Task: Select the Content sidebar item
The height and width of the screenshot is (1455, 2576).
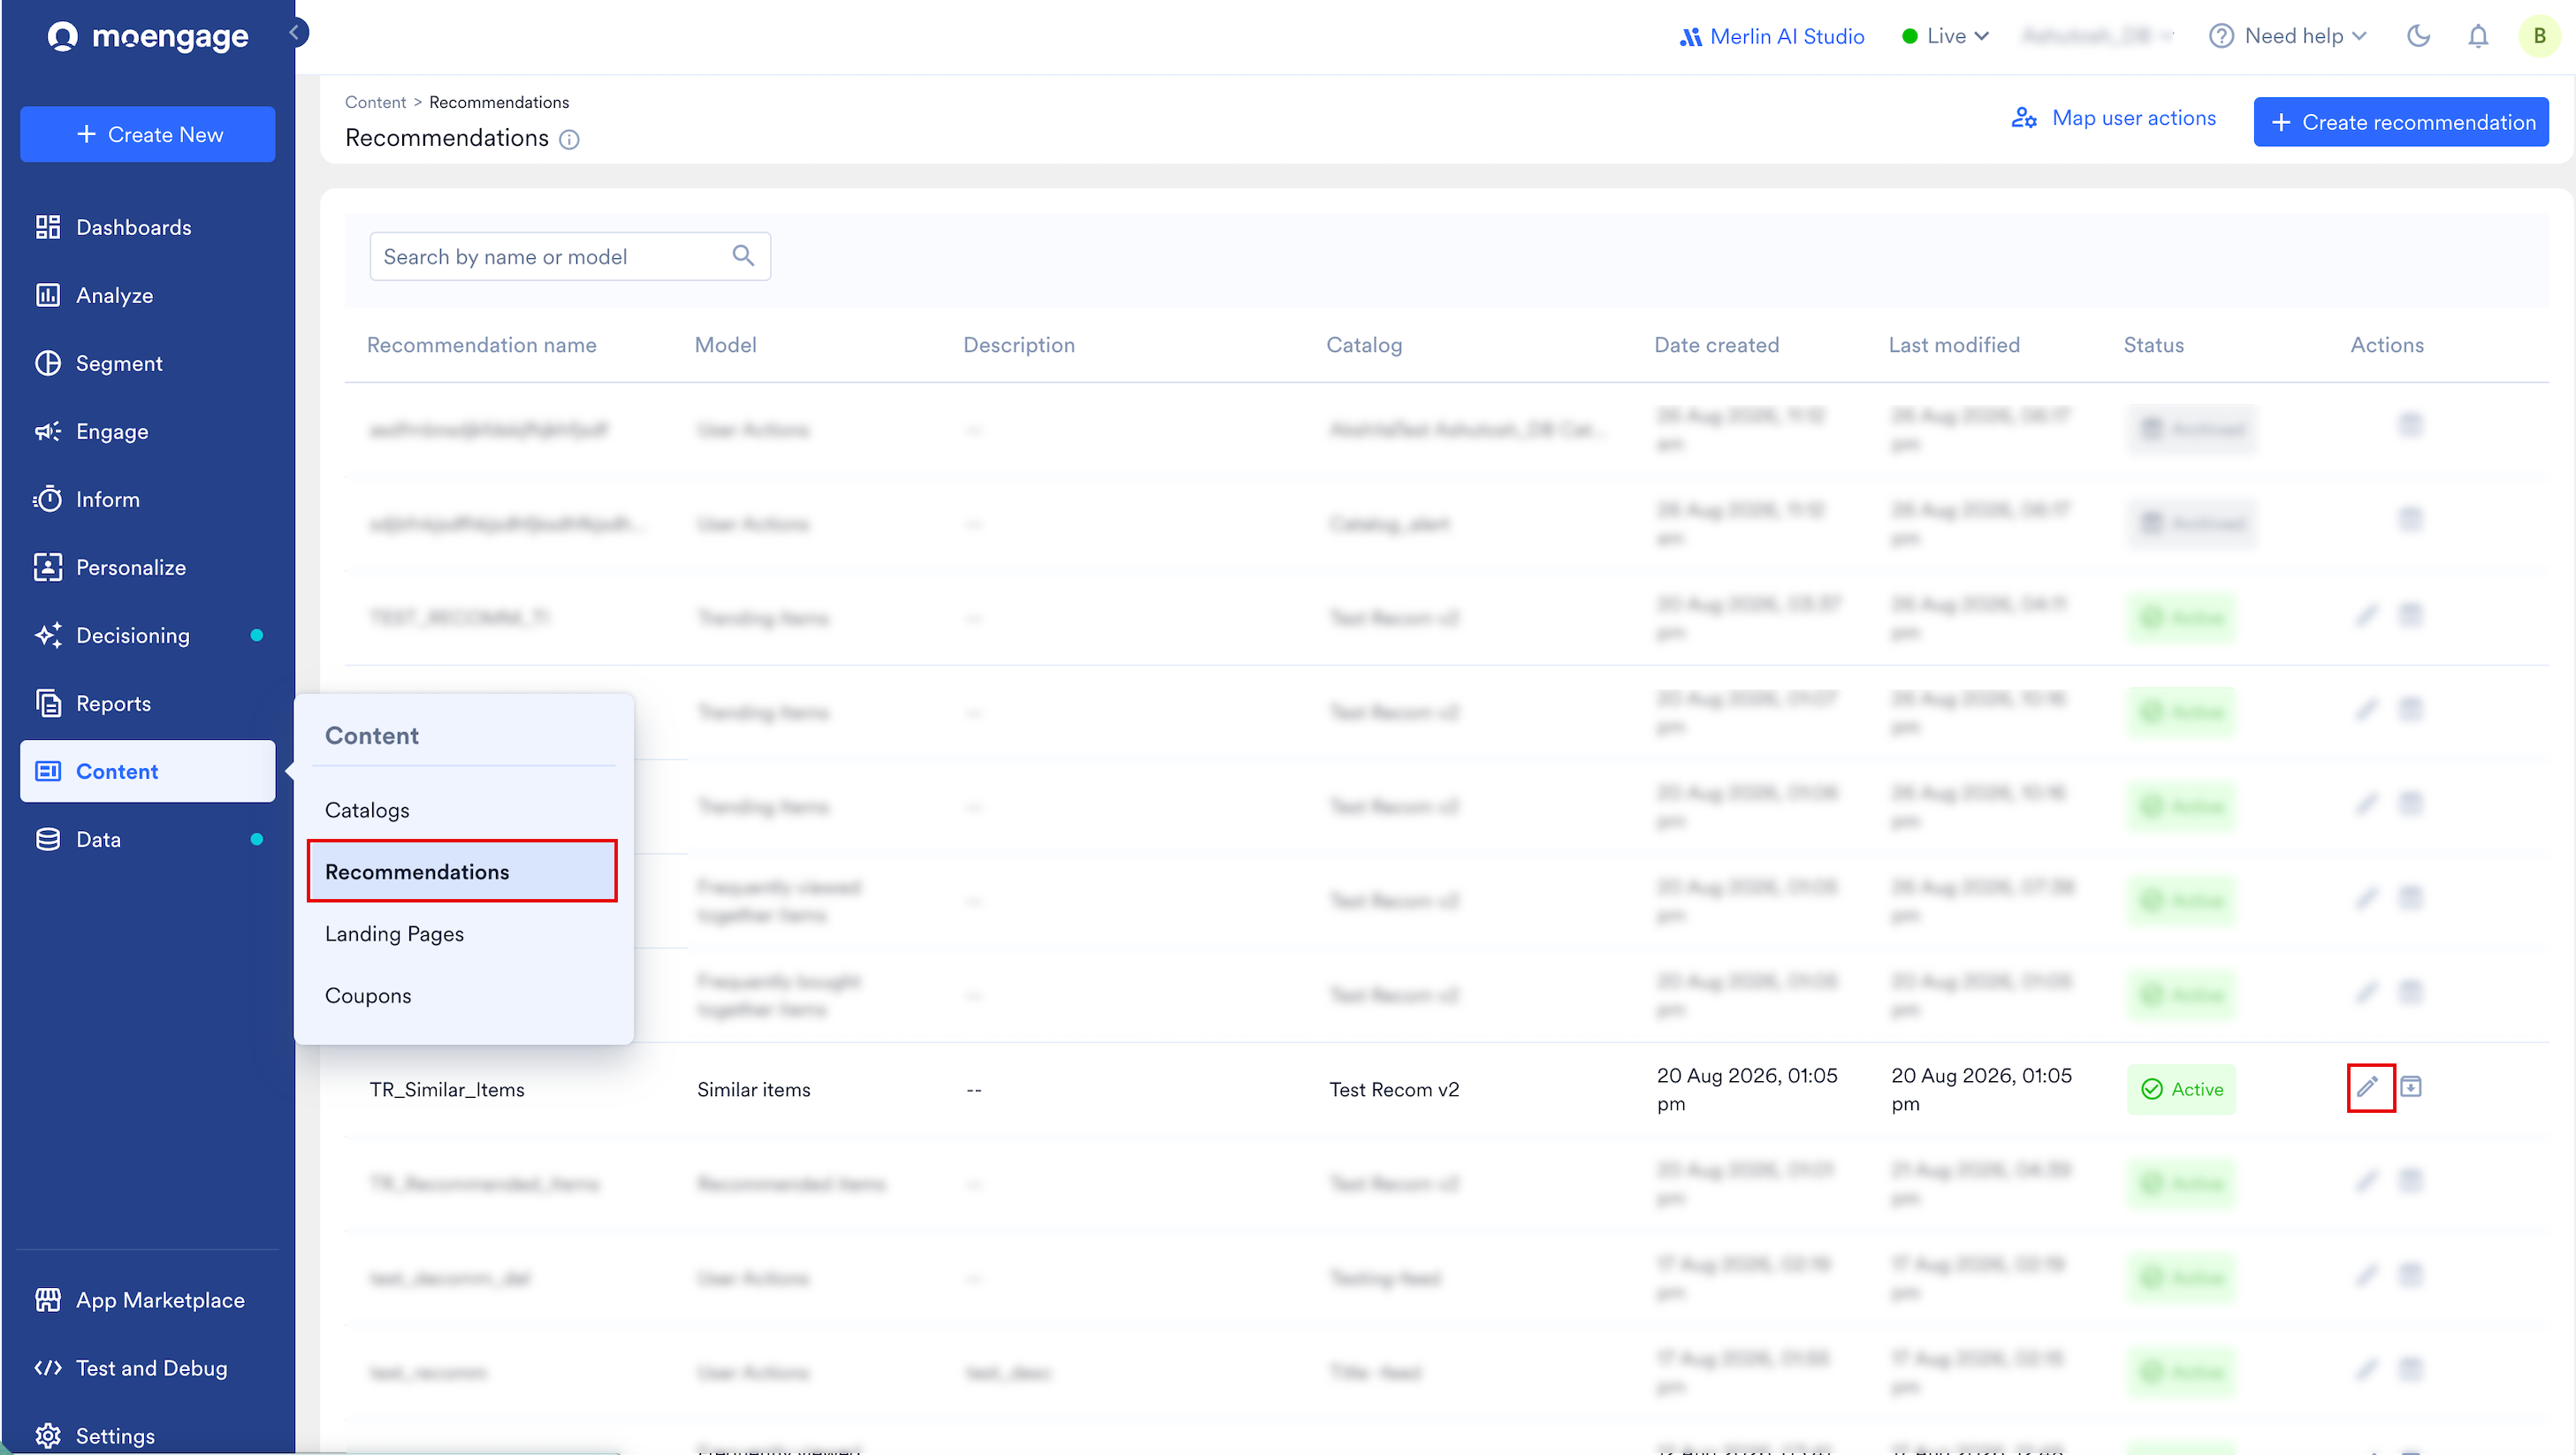Action: pyautogui.click(x=148, y=771)
